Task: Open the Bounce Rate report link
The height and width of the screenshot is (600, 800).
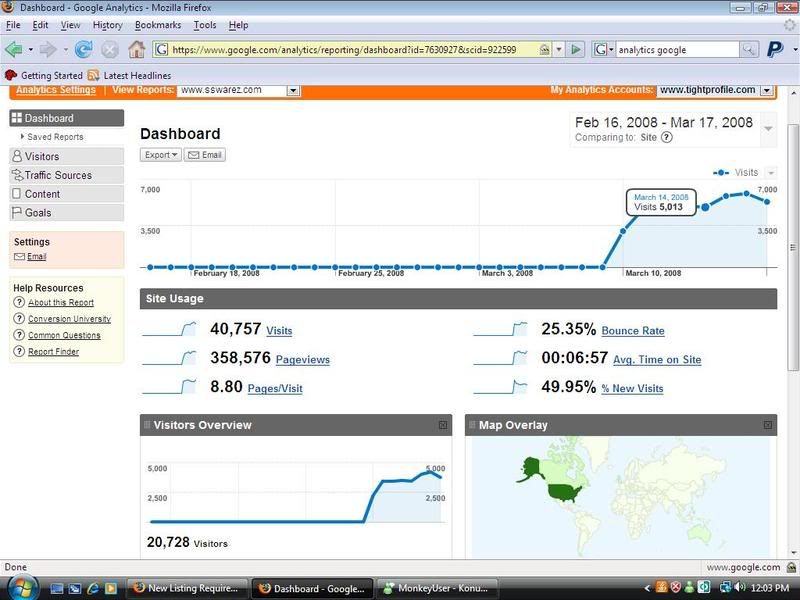Action: click(632, 331)
